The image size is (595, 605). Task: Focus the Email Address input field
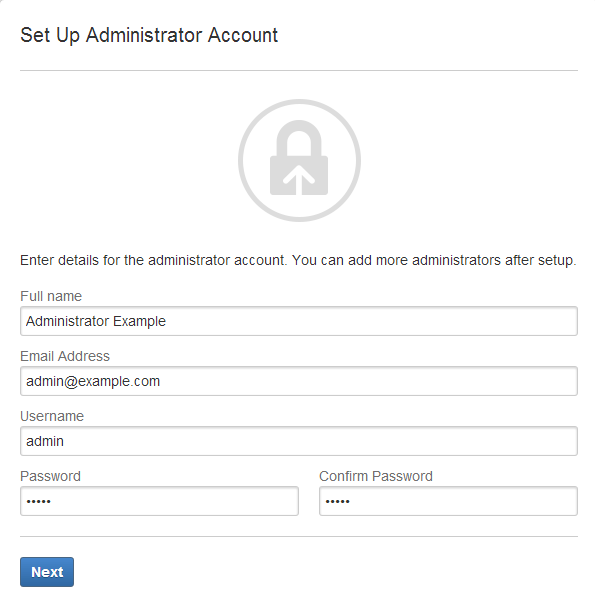[x=299, y=381]
